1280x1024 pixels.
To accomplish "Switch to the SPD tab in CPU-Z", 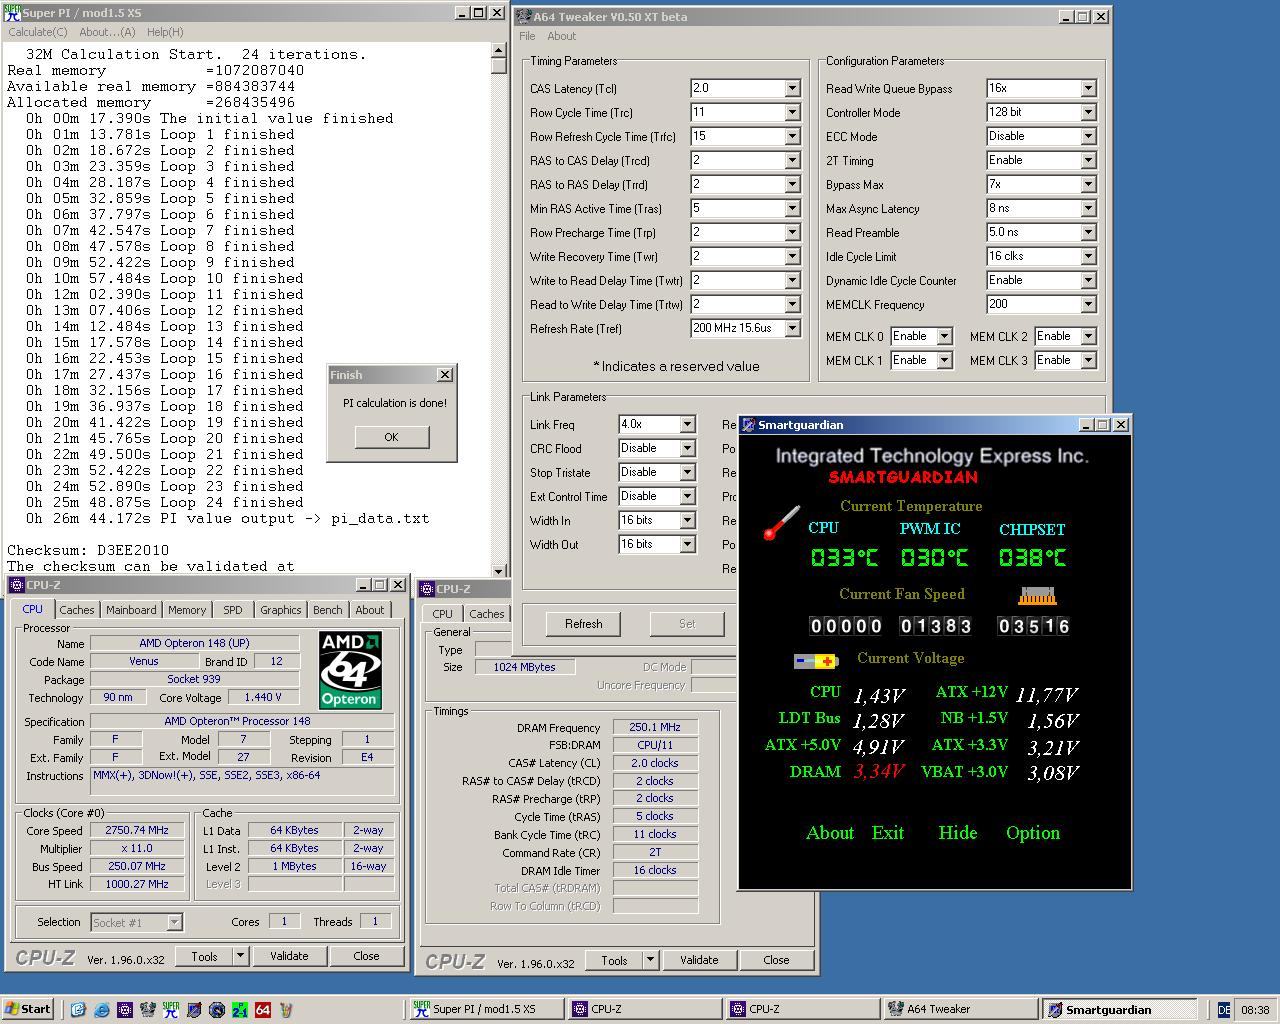I will (232, 610).
